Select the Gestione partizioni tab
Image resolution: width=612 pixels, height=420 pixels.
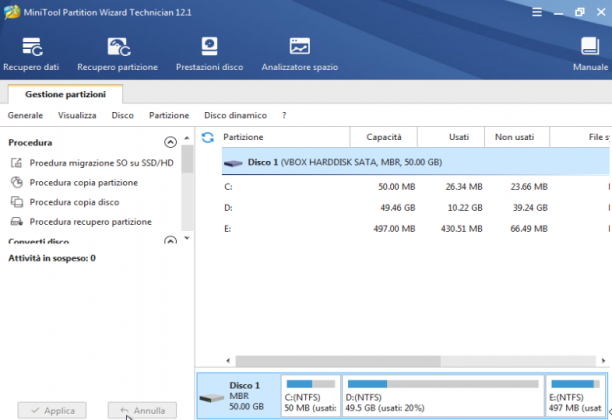coord(65,94)
